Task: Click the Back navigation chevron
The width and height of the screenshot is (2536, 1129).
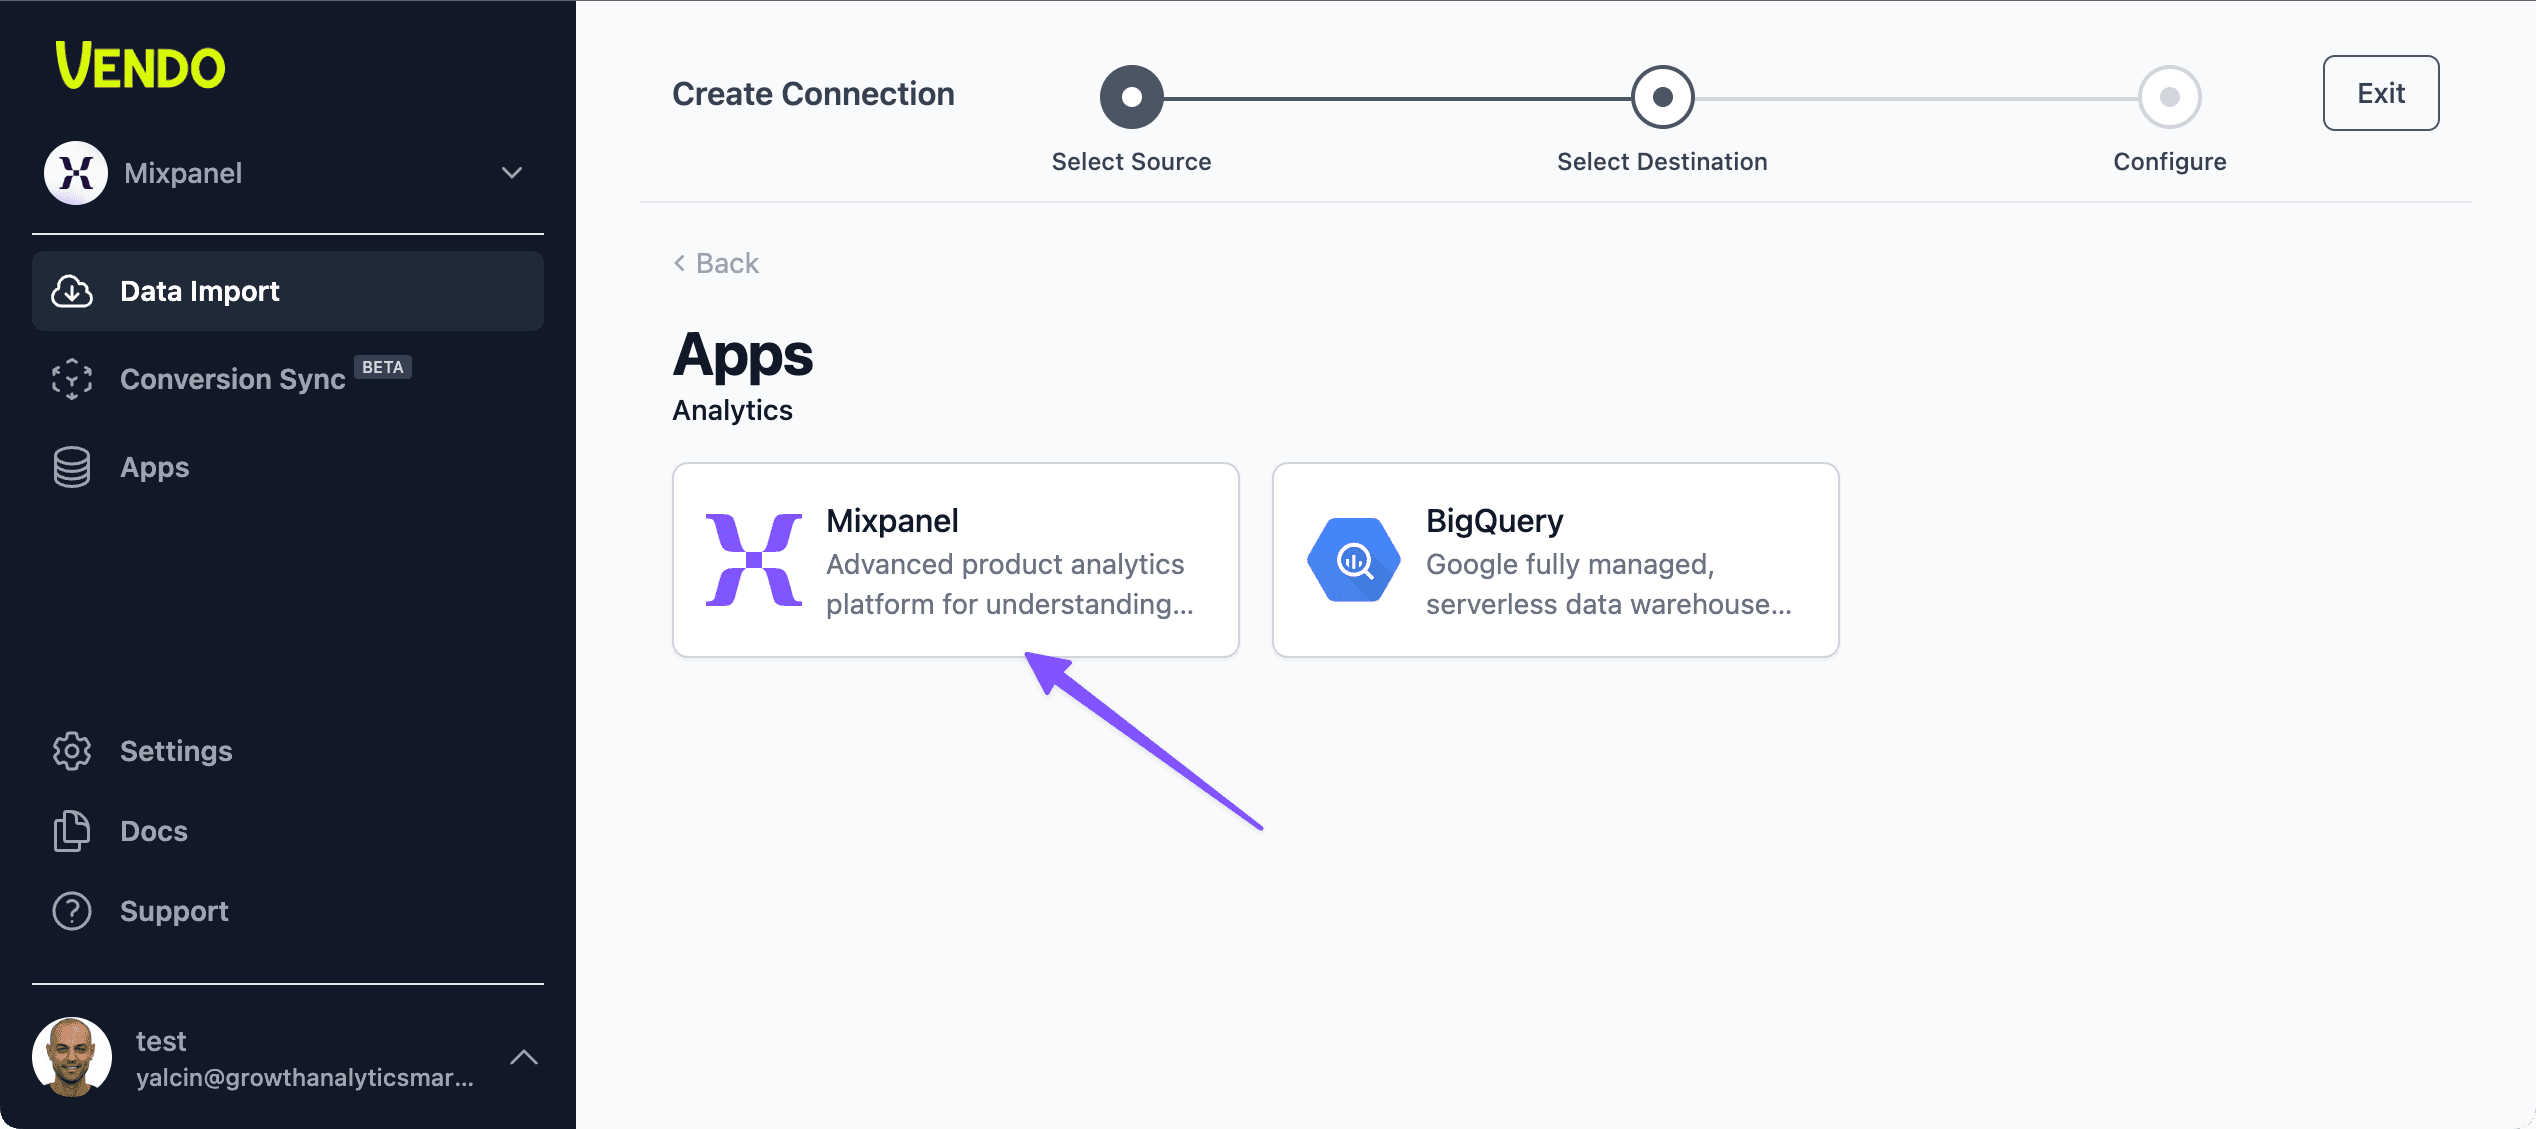Action: click(679, 260)
